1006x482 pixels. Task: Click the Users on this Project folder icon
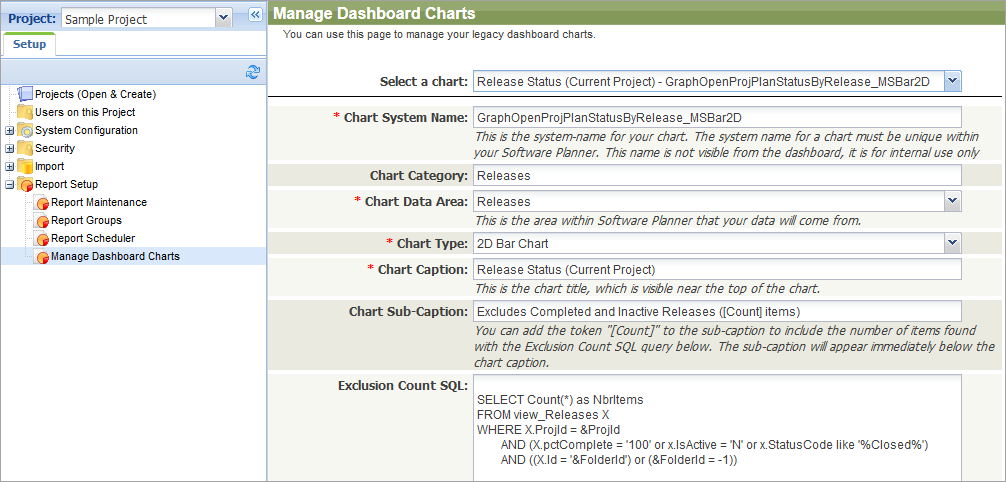coord(25,112)
